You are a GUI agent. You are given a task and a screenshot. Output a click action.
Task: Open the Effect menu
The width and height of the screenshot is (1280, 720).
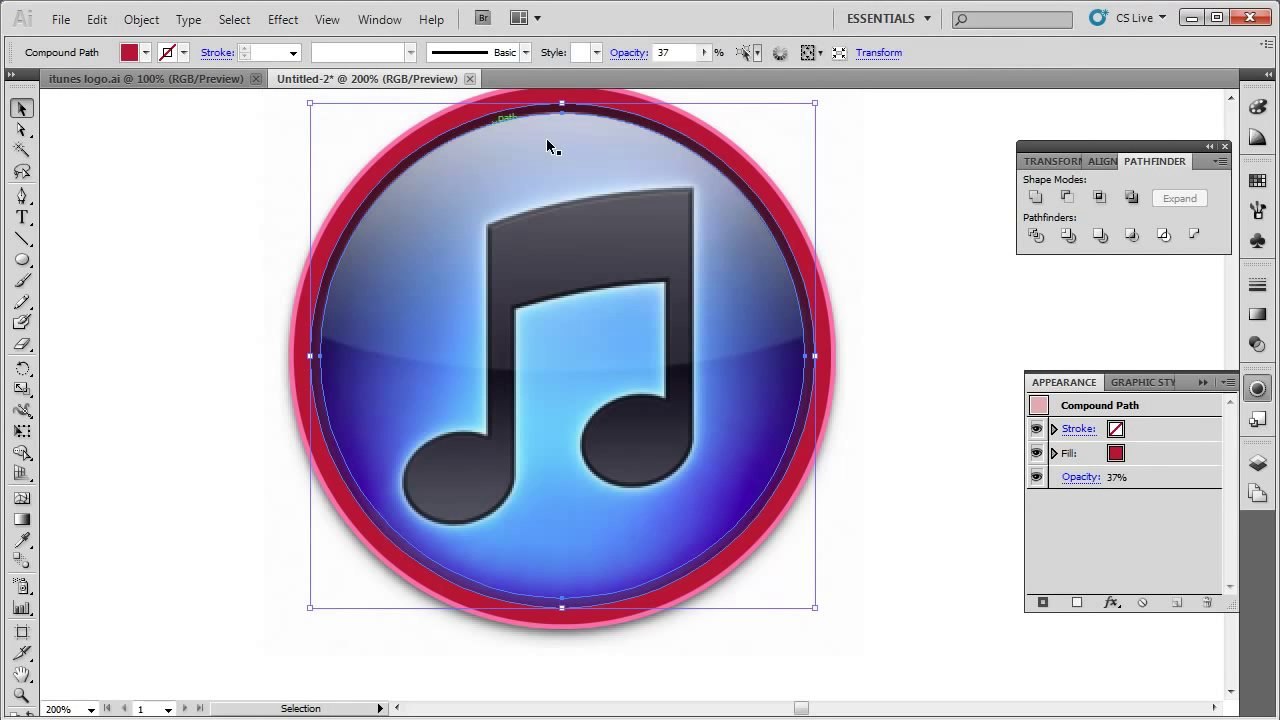tap(283, 19)
